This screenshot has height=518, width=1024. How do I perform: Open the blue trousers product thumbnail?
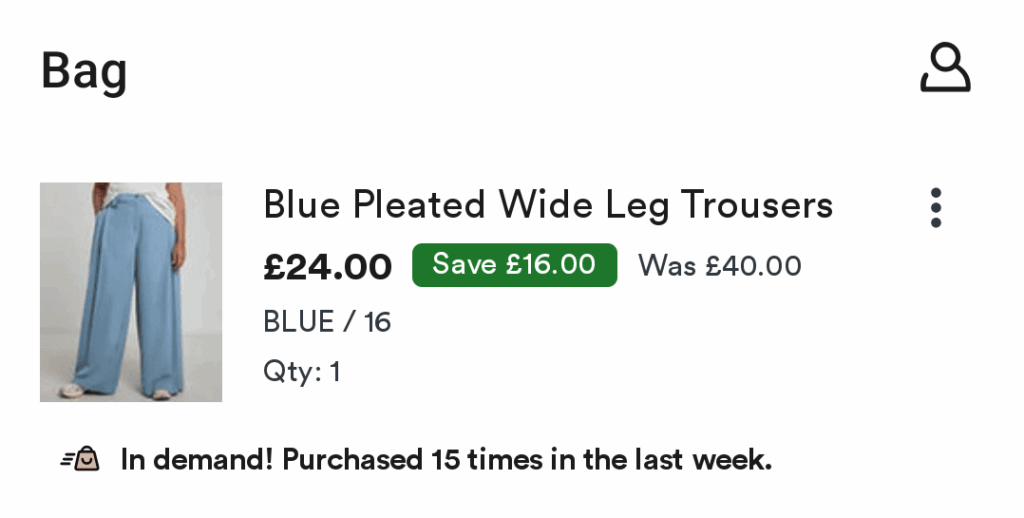[131, 292]
